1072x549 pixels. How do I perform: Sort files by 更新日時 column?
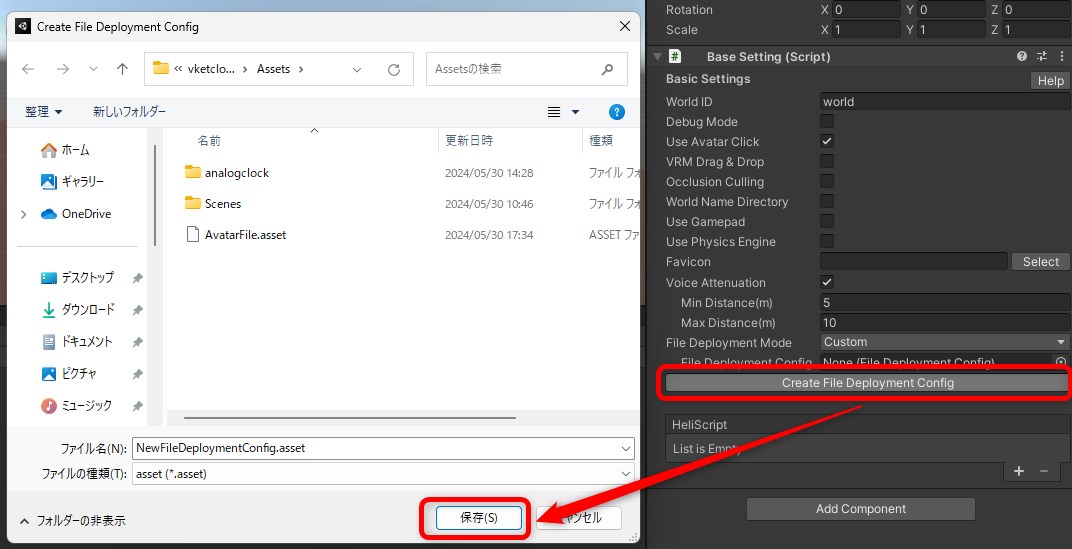(469, 141)
